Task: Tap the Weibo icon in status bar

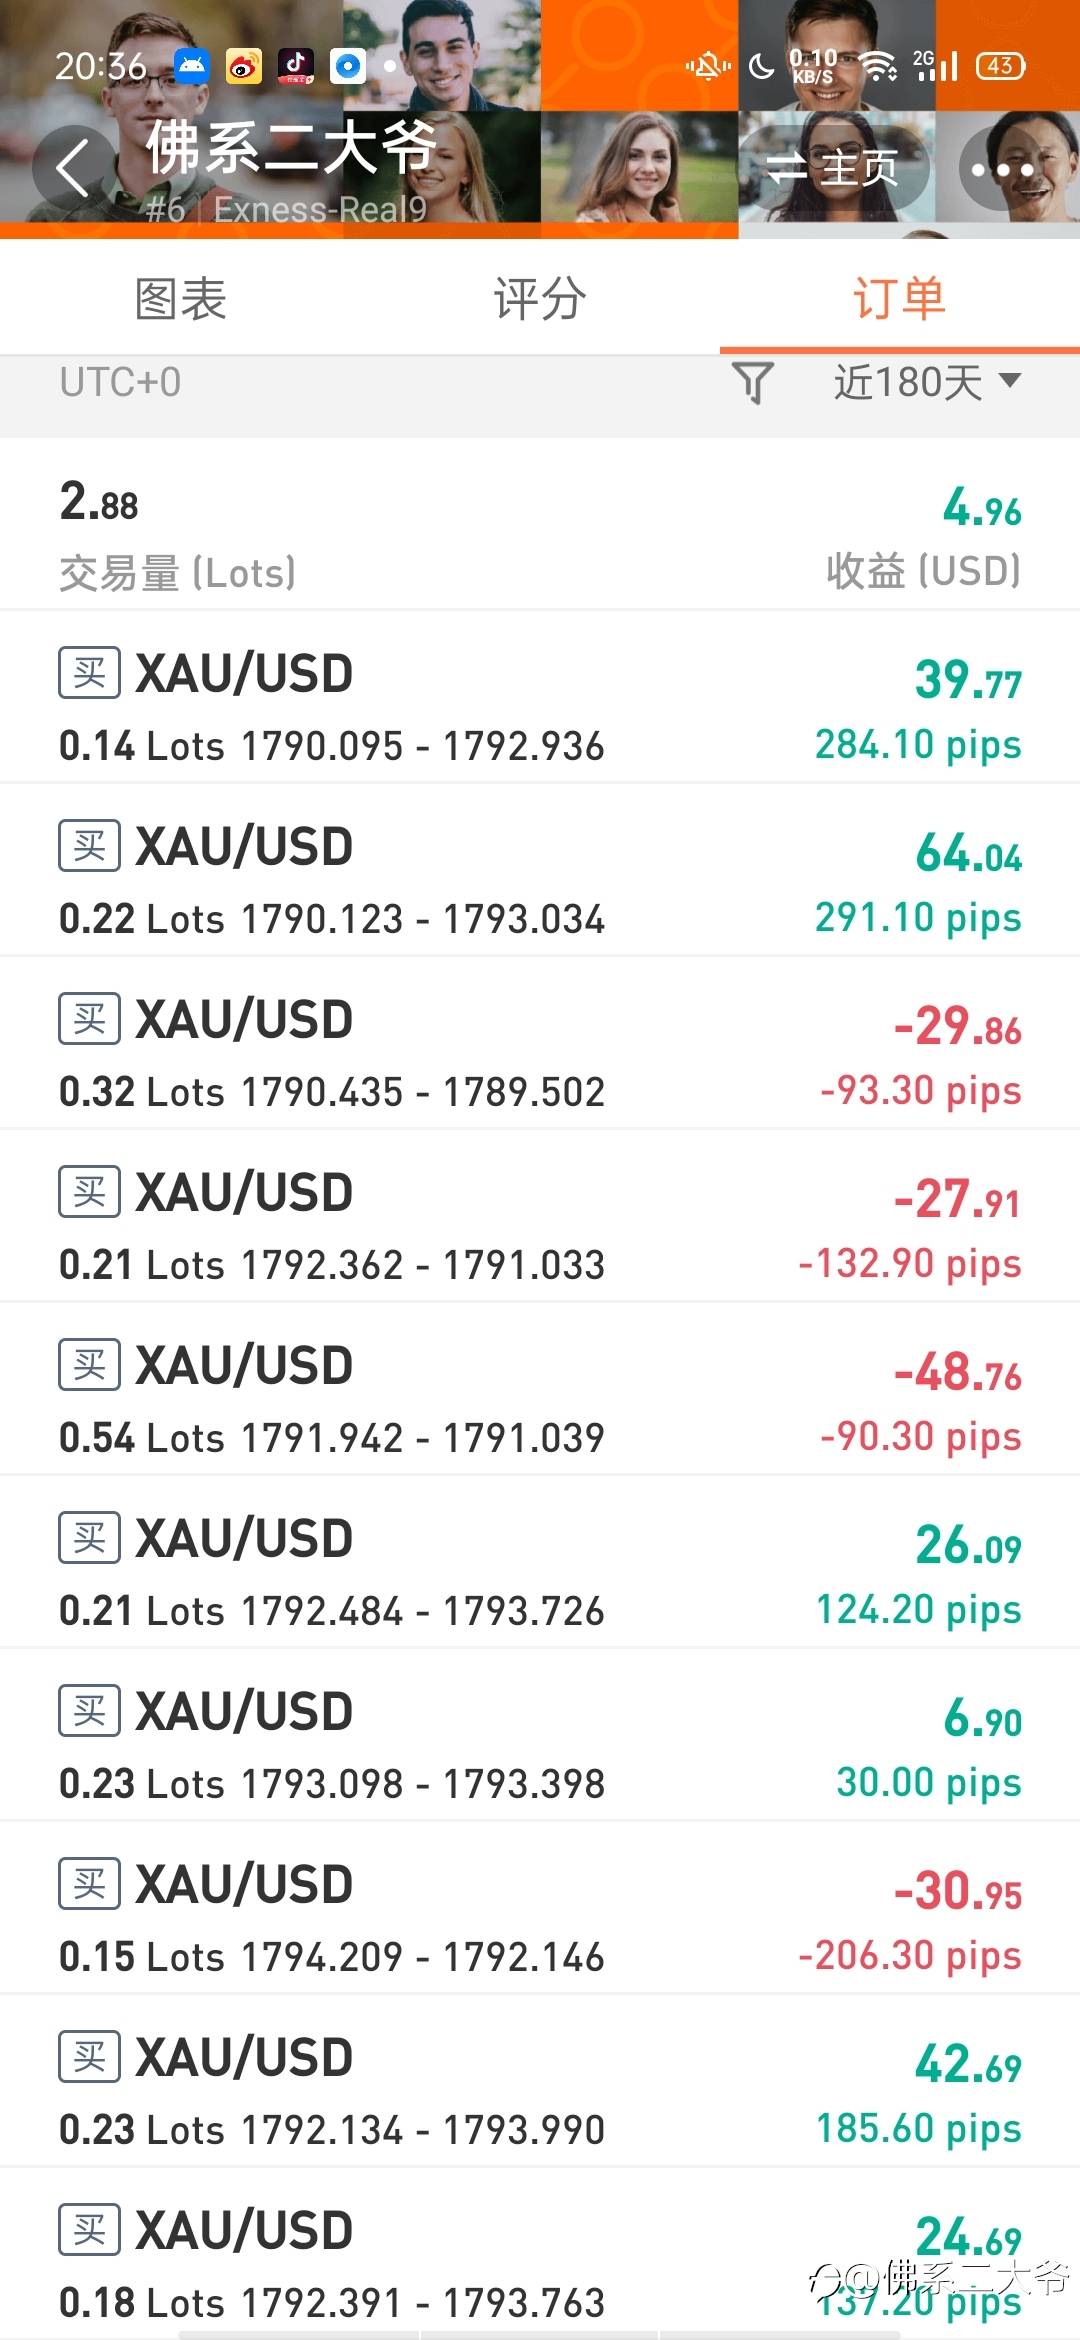Action: click(x=243, y=66)
